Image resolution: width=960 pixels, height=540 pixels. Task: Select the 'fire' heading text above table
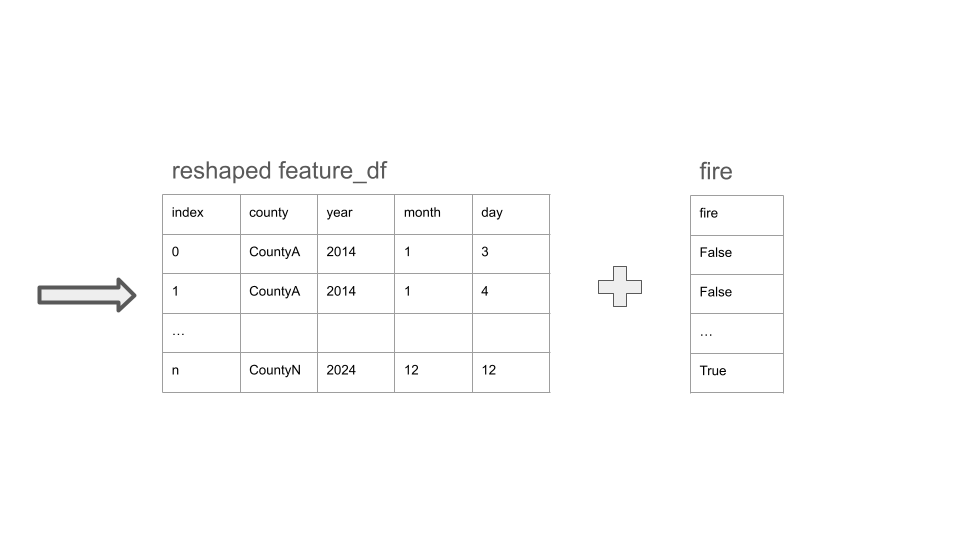[x=716, y=172]
